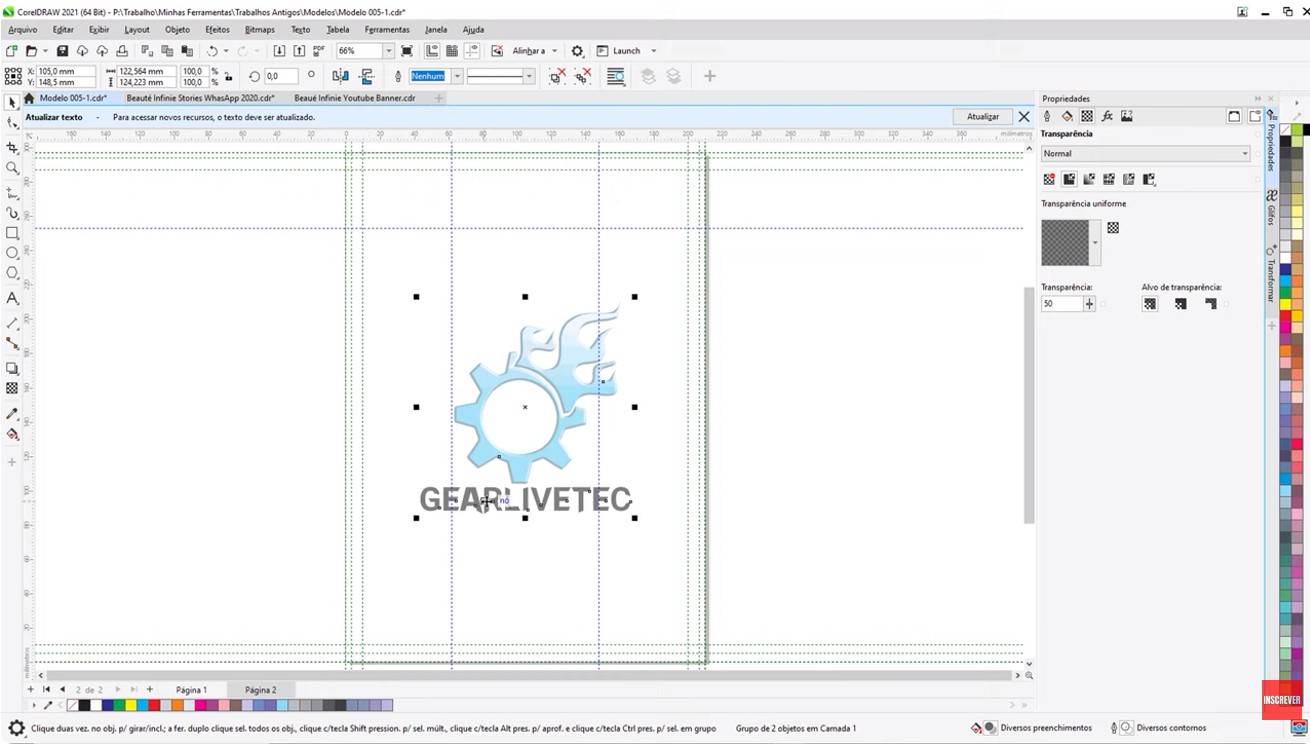Toggle the Fill transparency target option

tap(1180, 303)
